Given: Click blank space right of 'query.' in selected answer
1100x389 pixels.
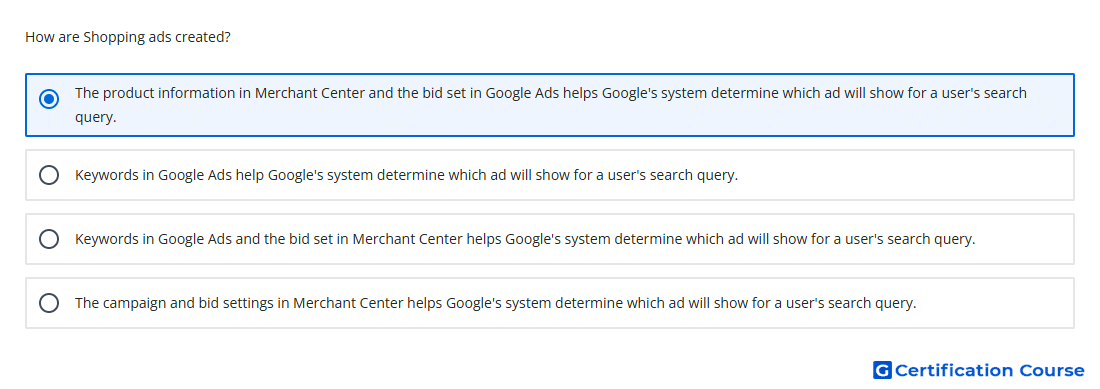Looking at the screenshot, I should [x=561, y=118].
